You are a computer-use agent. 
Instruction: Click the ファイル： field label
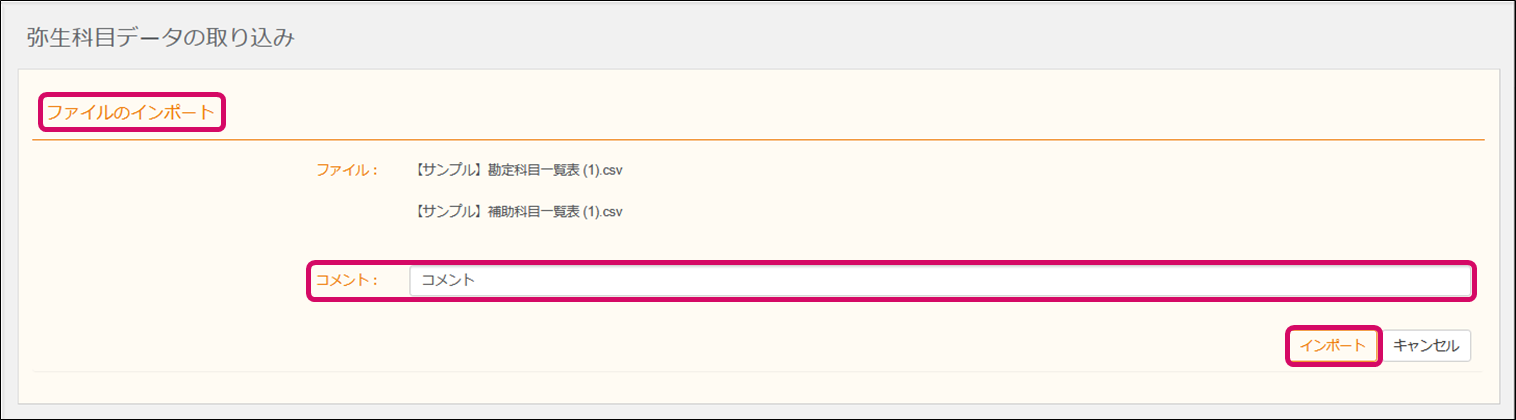point(346,169)
